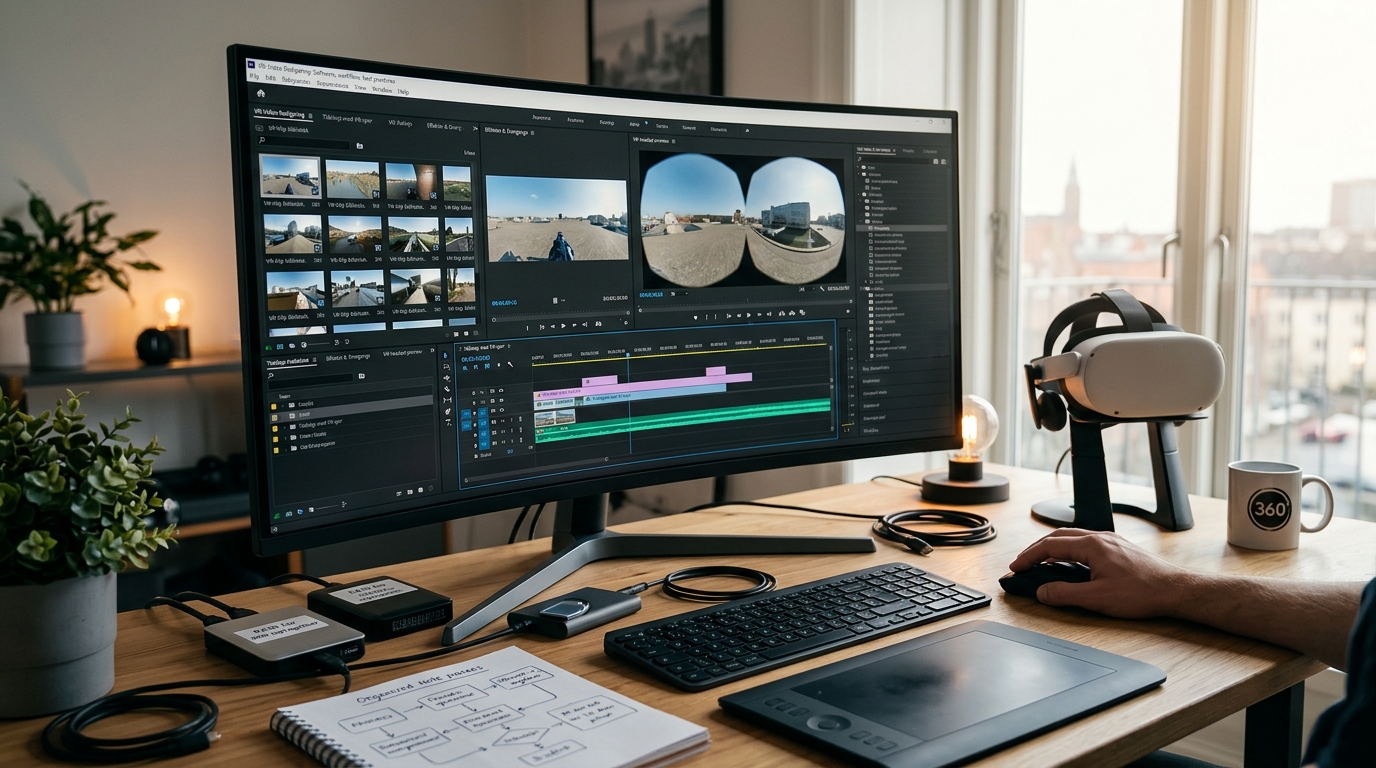
Task: Click the Export Frame camera icon under monitor
Action: pos(790,314)
